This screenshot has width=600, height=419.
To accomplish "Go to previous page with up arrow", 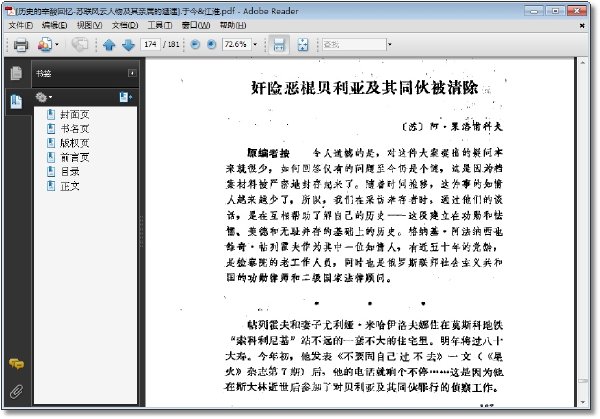I will 109,45.
